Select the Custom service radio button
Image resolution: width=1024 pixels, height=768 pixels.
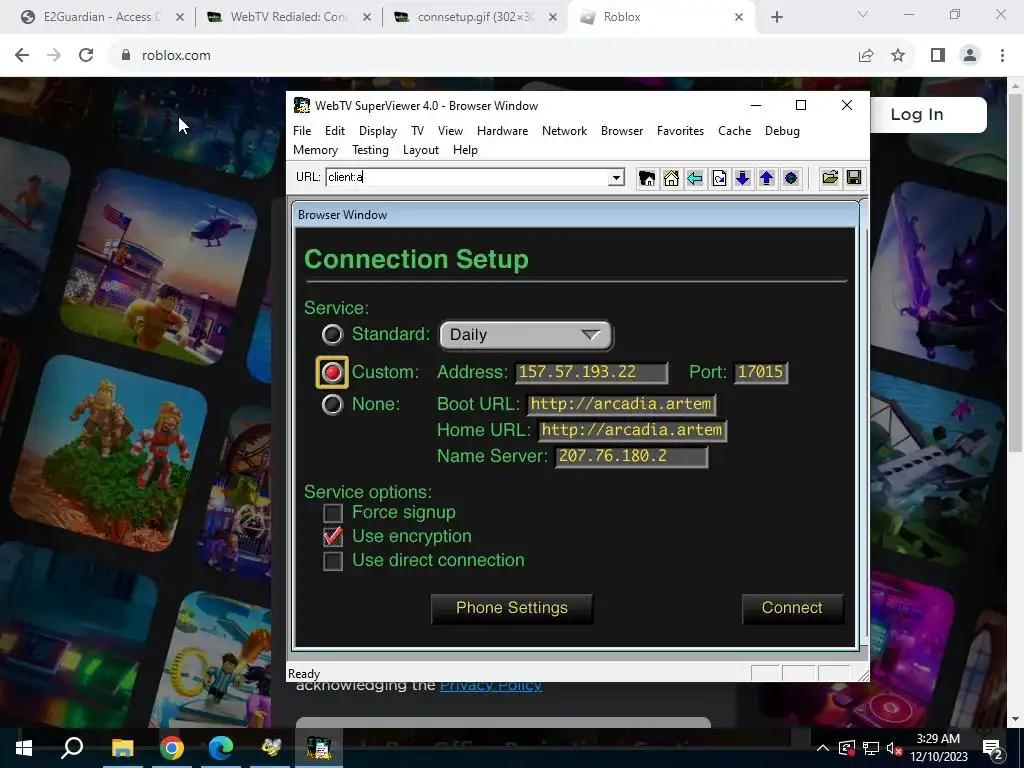332,372
